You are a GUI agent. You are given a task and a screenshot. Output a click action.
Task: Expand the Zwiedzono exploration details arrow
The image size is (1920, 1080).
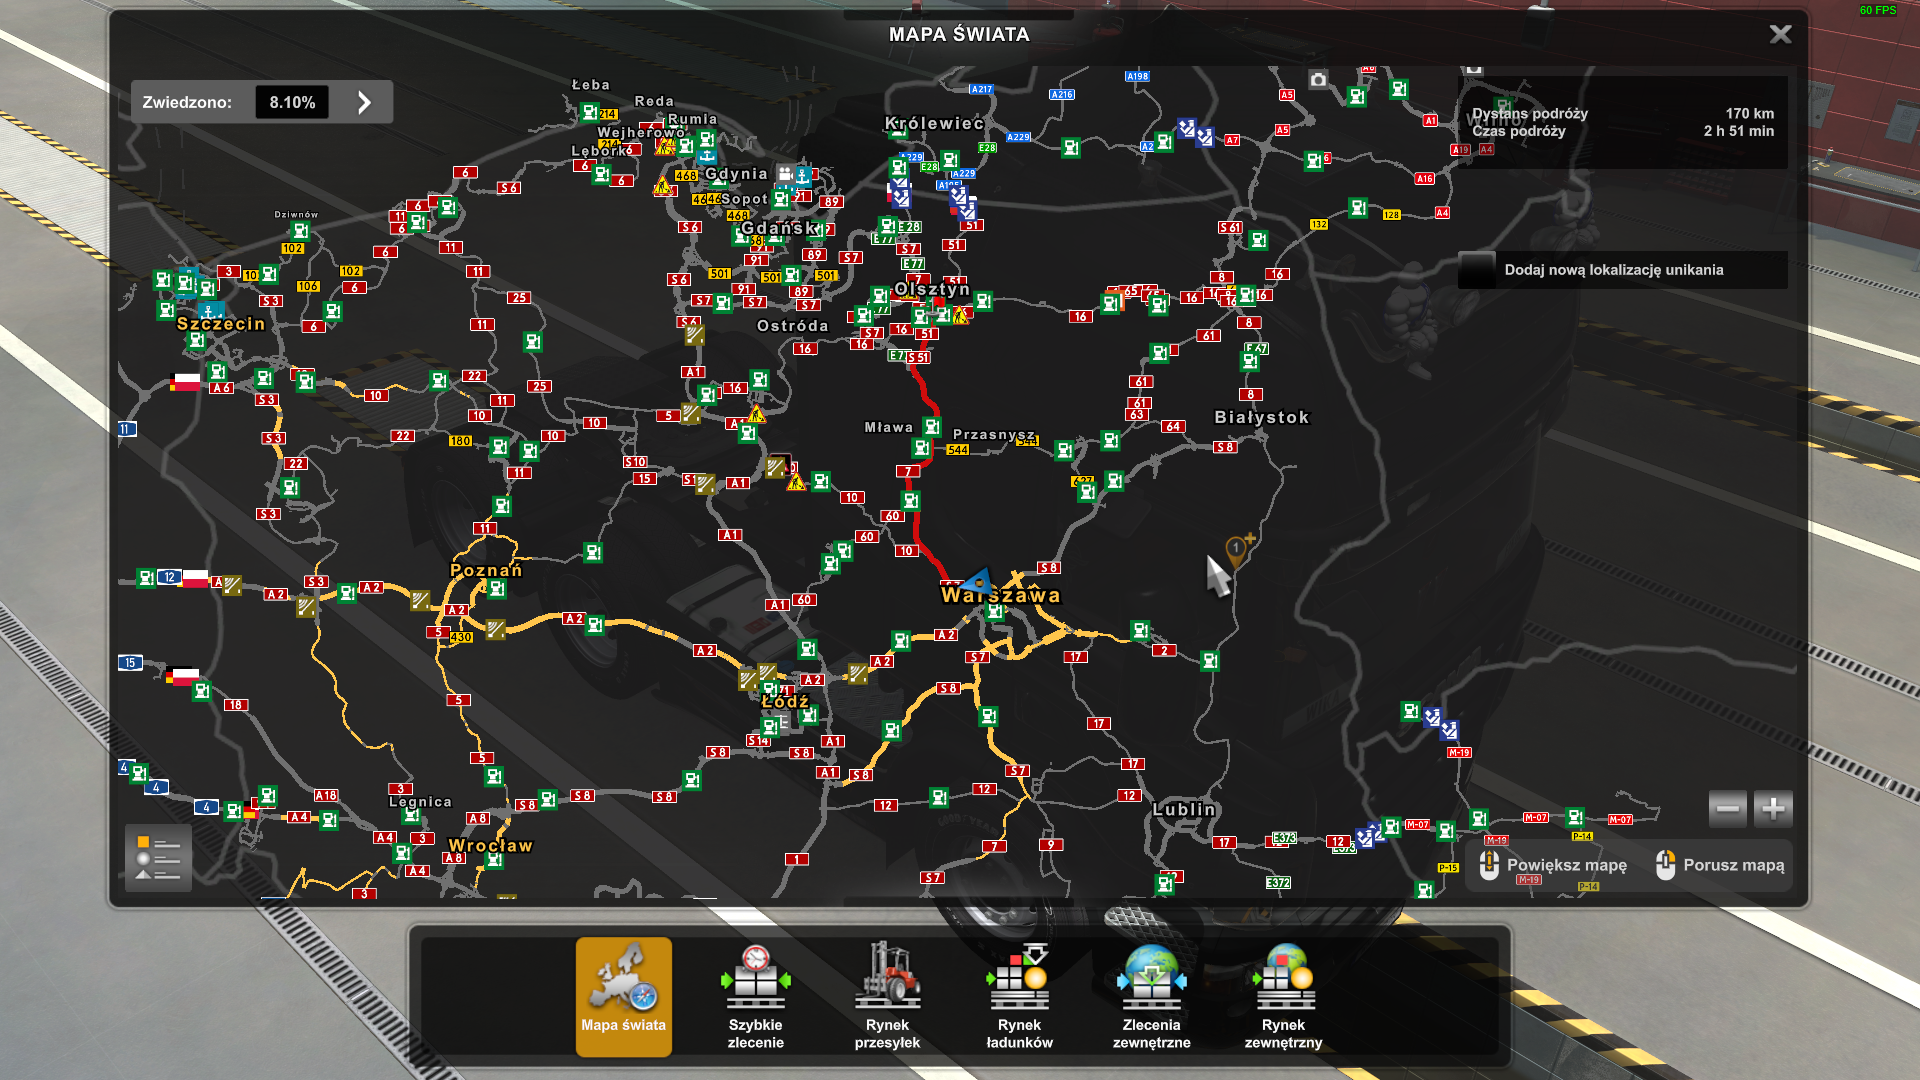point(364,102)
